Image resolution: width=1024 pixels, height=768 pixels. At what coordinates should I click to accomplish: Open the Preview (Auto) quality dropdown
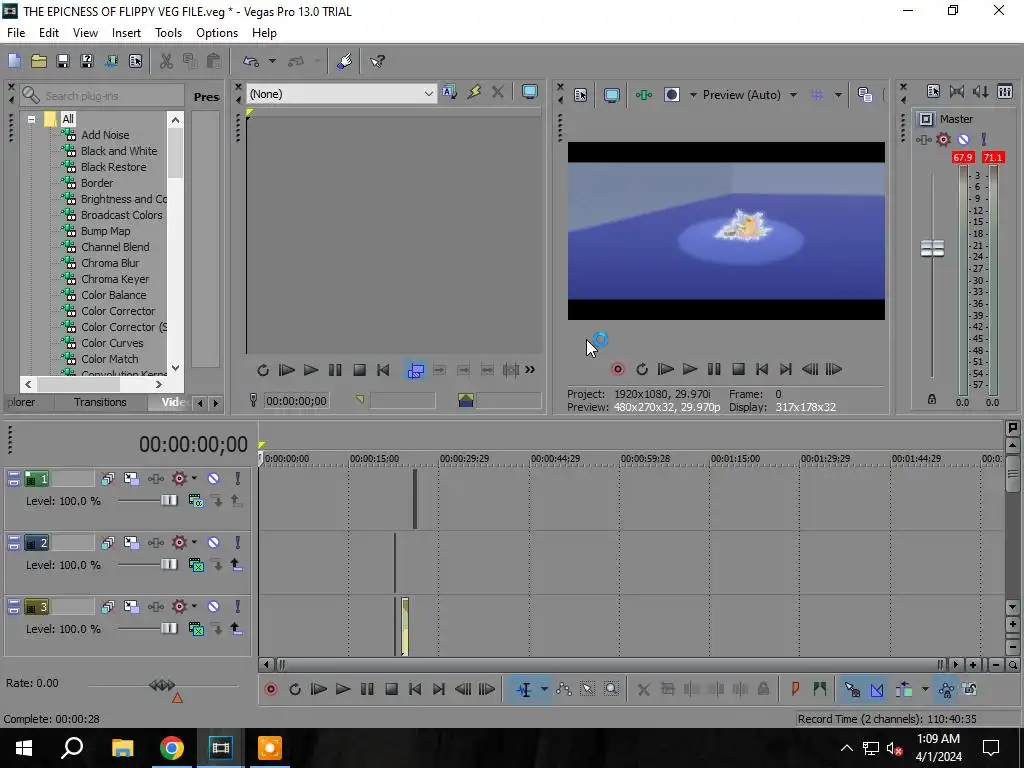(x=793, y=95)
